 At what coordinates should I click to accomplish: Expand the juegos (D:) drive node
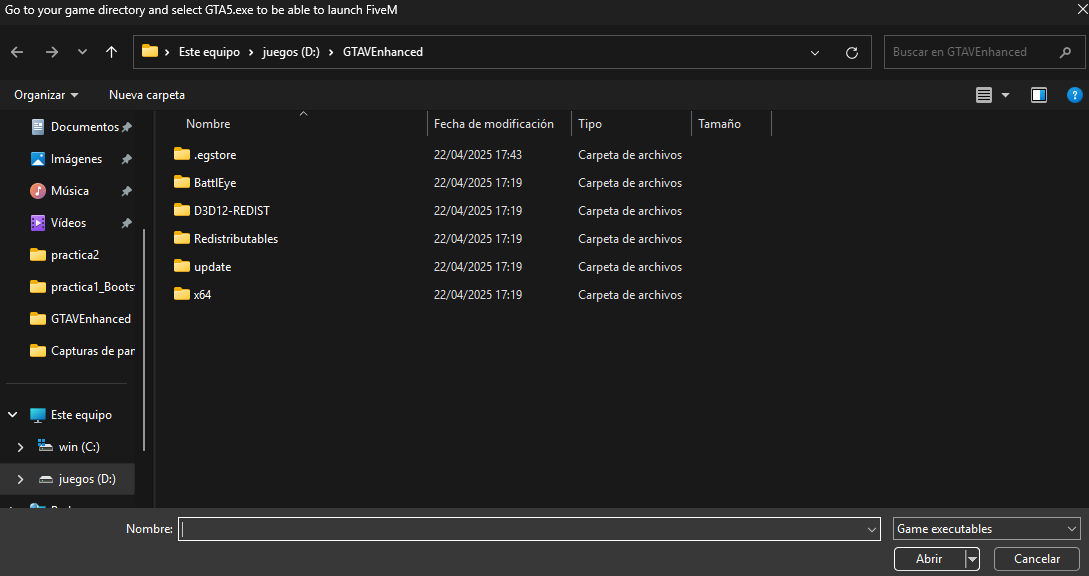20,479
